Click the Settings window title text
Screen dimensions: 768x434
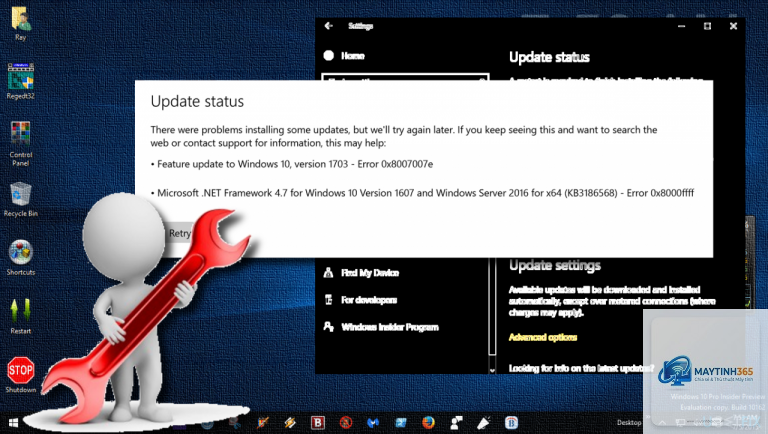coord(360,26)
